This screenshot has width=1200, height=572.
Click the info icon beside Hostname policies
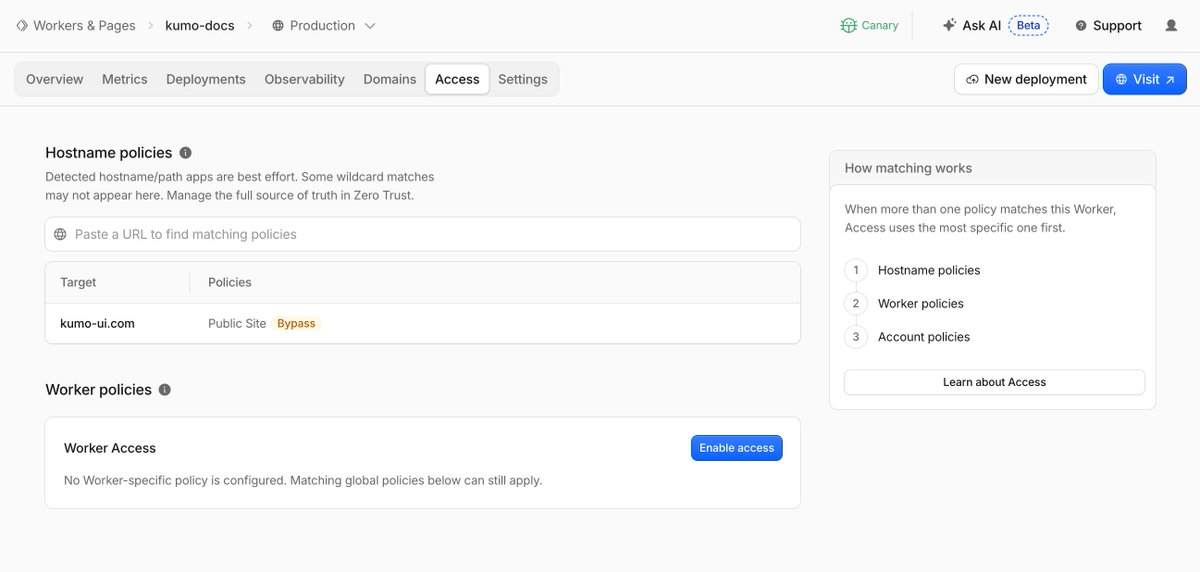click(184, 153)
